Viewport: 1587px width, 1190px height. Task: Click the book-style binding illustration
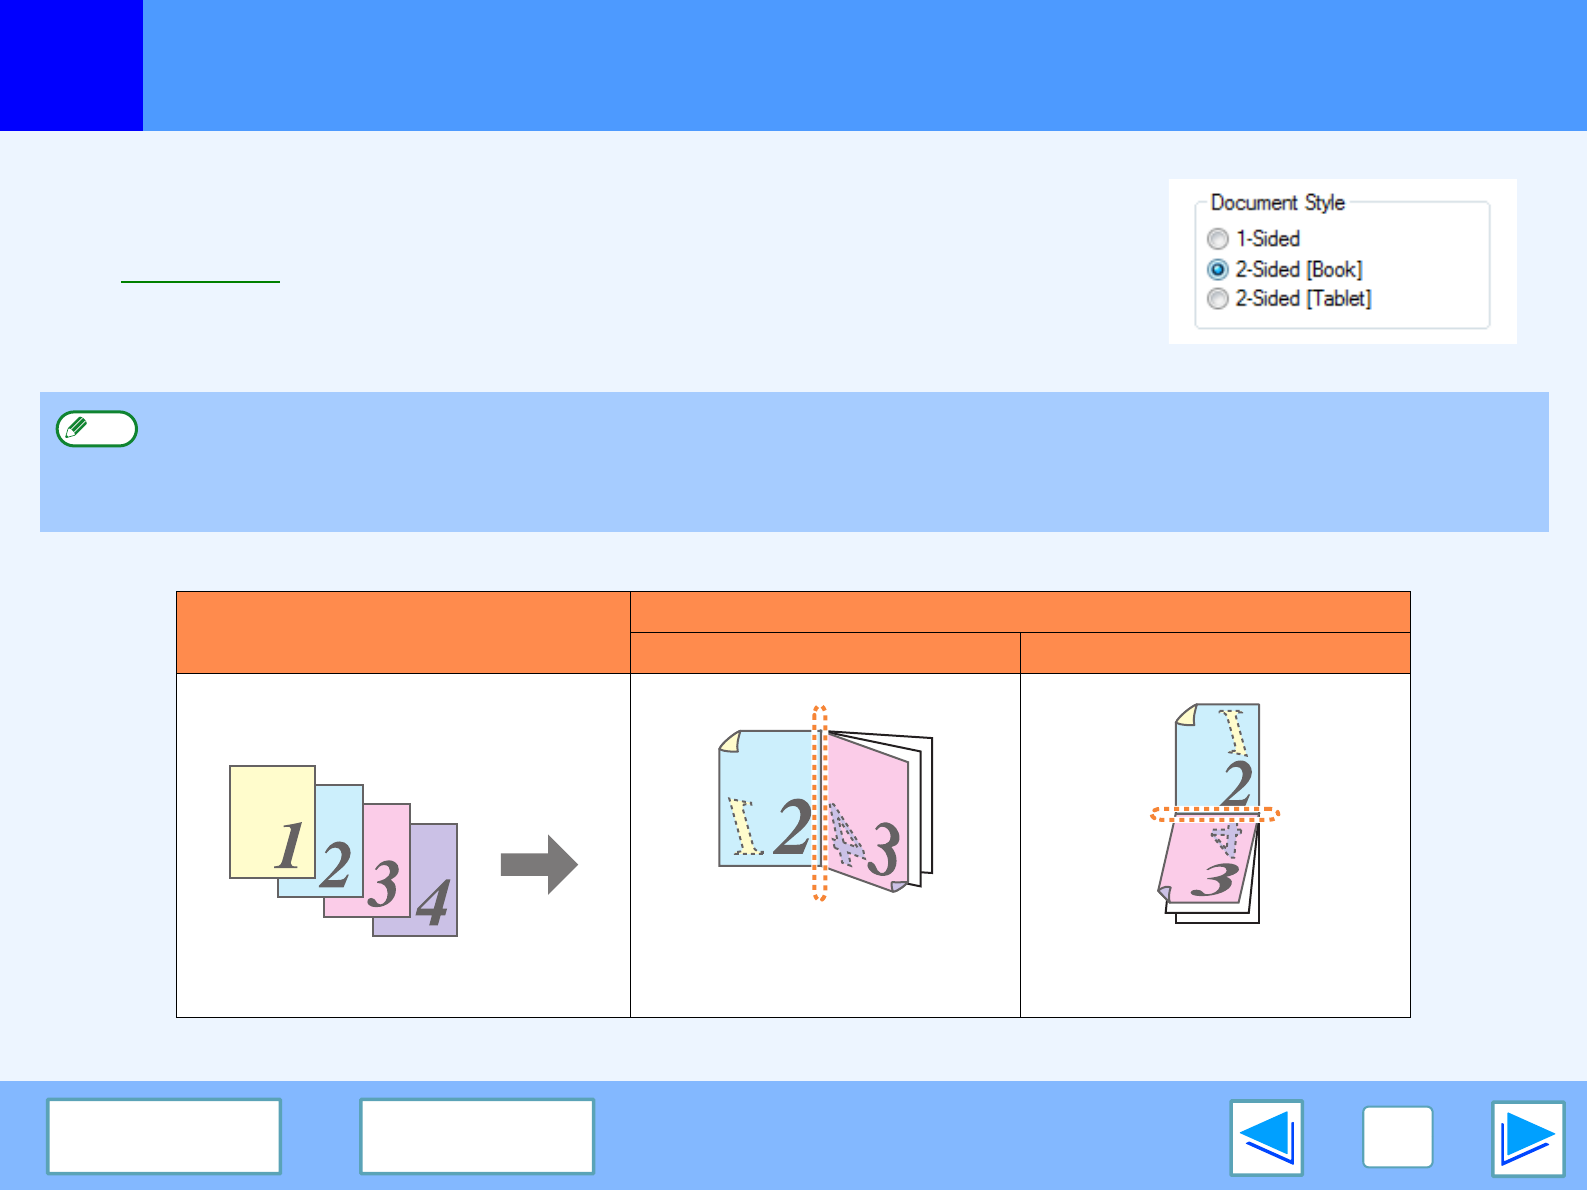click(x=825, y=804)
